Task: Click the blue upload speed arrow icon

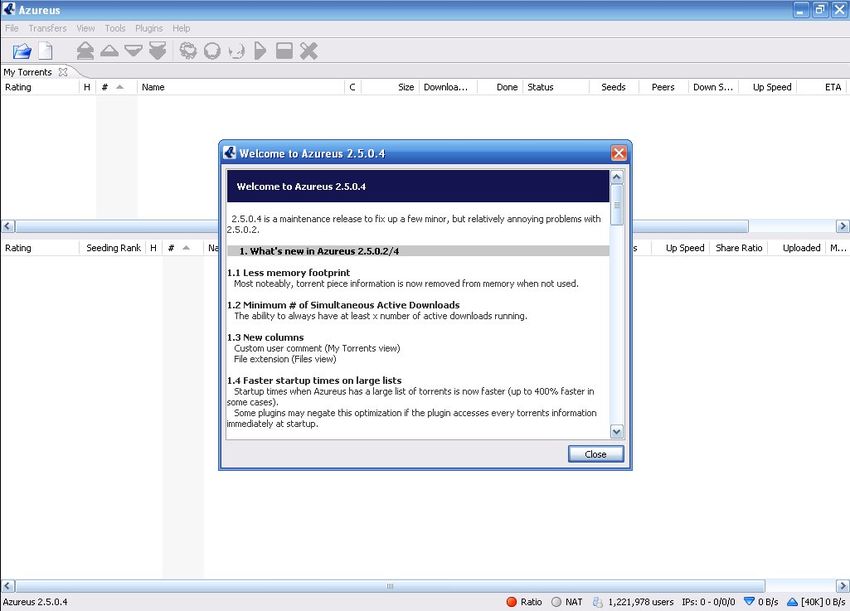Action: 792,601
